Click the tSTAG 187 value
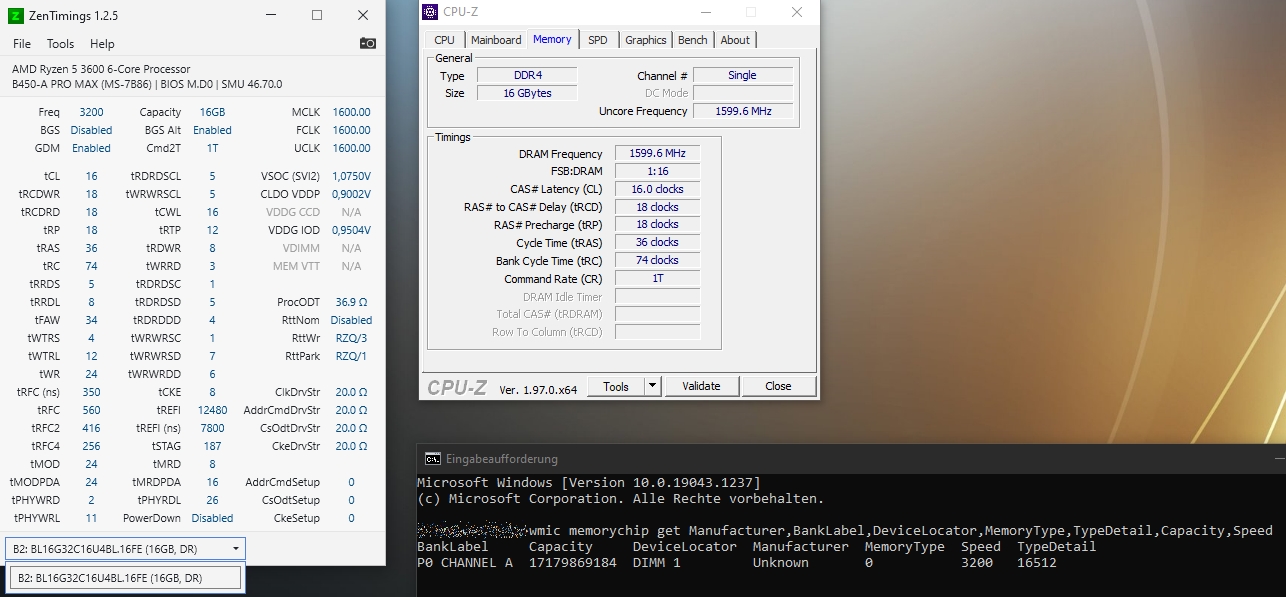The image size is (1286, 597). [x=212, y=446]
